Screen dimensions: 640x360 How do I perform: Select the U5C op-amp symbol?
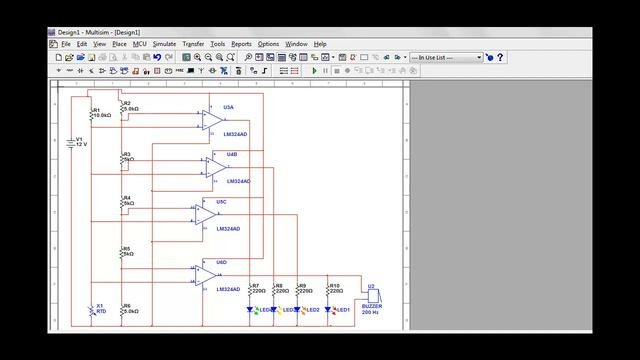pos(205,215)
